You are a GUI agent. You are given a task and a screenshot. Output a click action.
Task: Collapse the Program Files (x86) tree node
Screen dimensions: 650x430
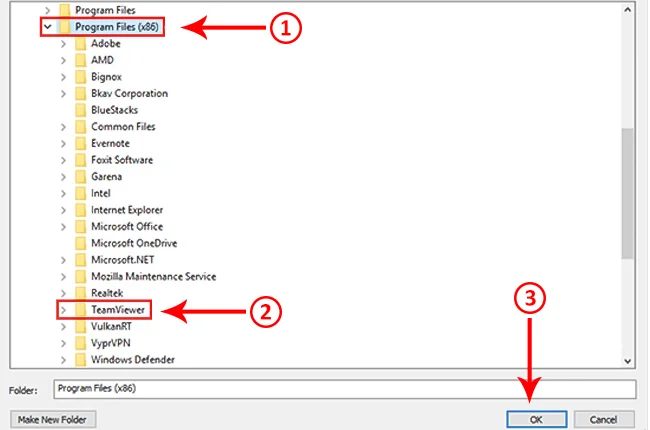(x=47, y=29)
